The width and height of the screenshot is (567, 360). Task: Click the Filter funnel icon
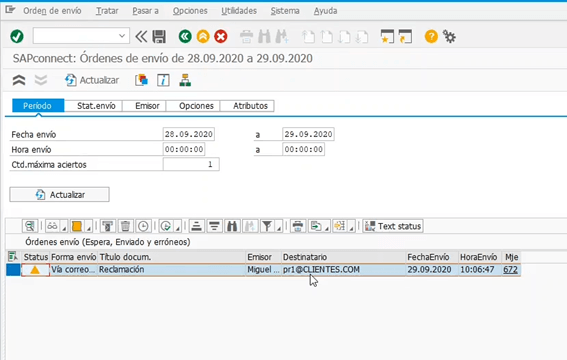pyautogui.click(x=267, y=226)
